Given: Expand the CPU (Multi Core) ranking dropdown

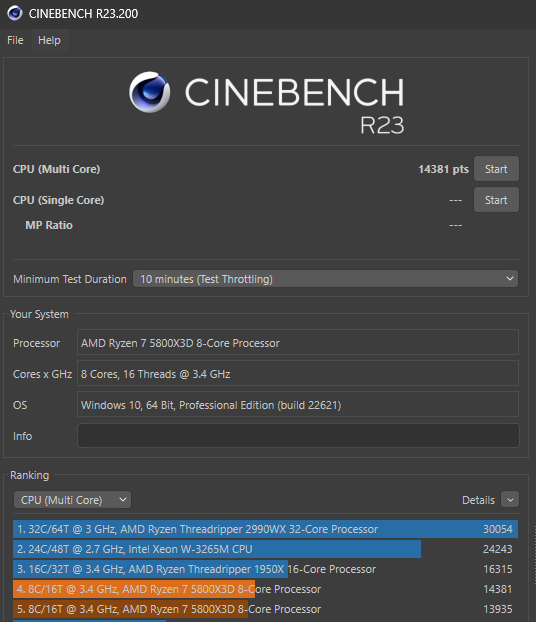Looking at the screenshot, I should (72, 500).
